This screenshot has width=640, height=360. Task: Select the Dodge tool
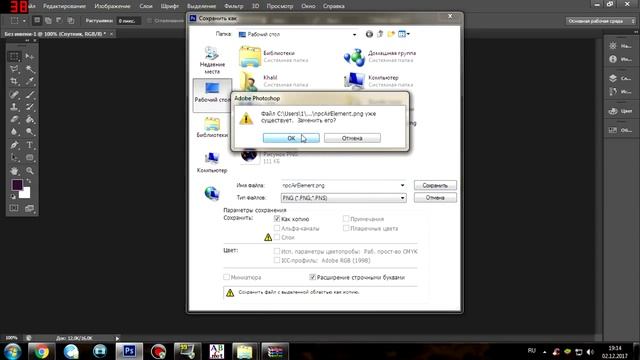[x=30, y=132]
